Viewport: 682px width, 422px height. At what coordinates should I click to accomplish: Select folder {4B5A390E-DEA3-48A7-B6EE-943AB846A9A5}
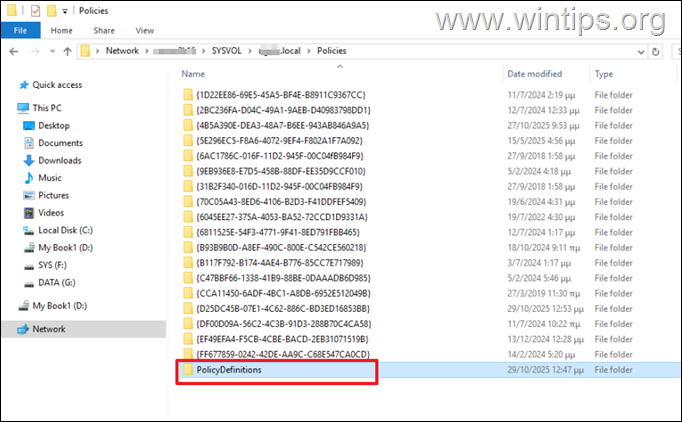pos(282,125)
